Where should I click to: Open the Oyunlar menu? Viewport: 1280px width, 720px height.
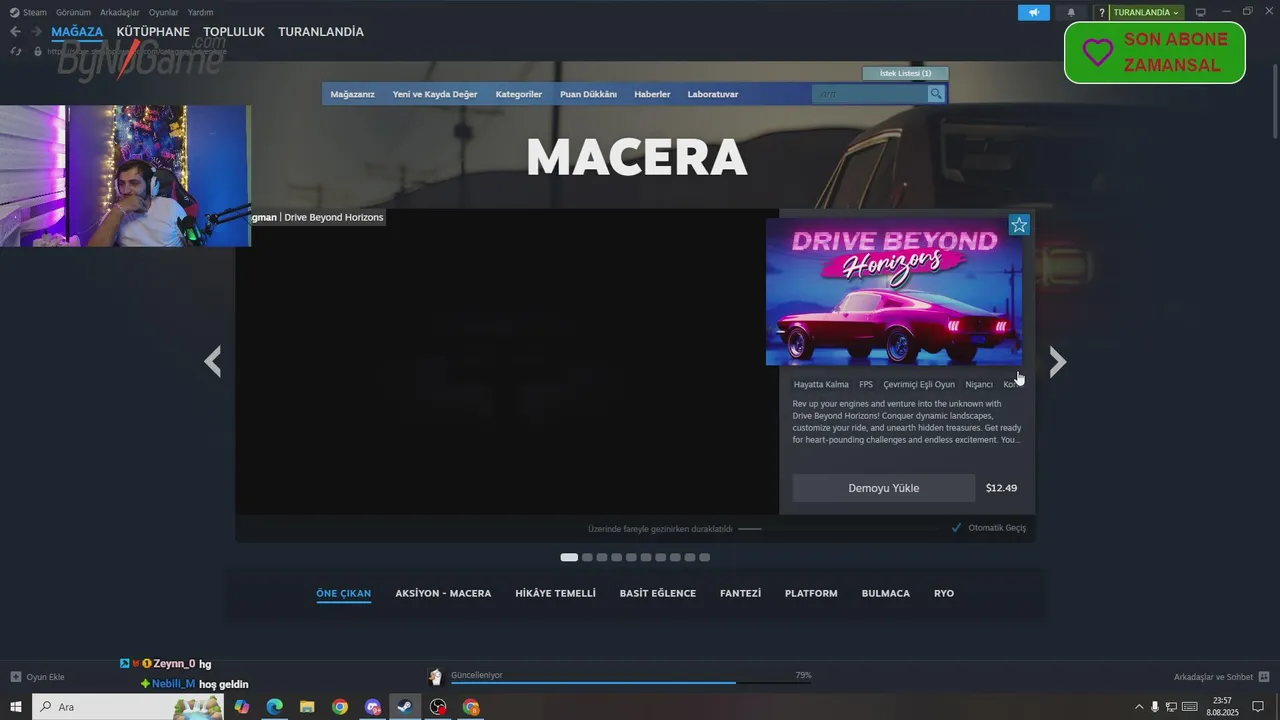[164, 12]
